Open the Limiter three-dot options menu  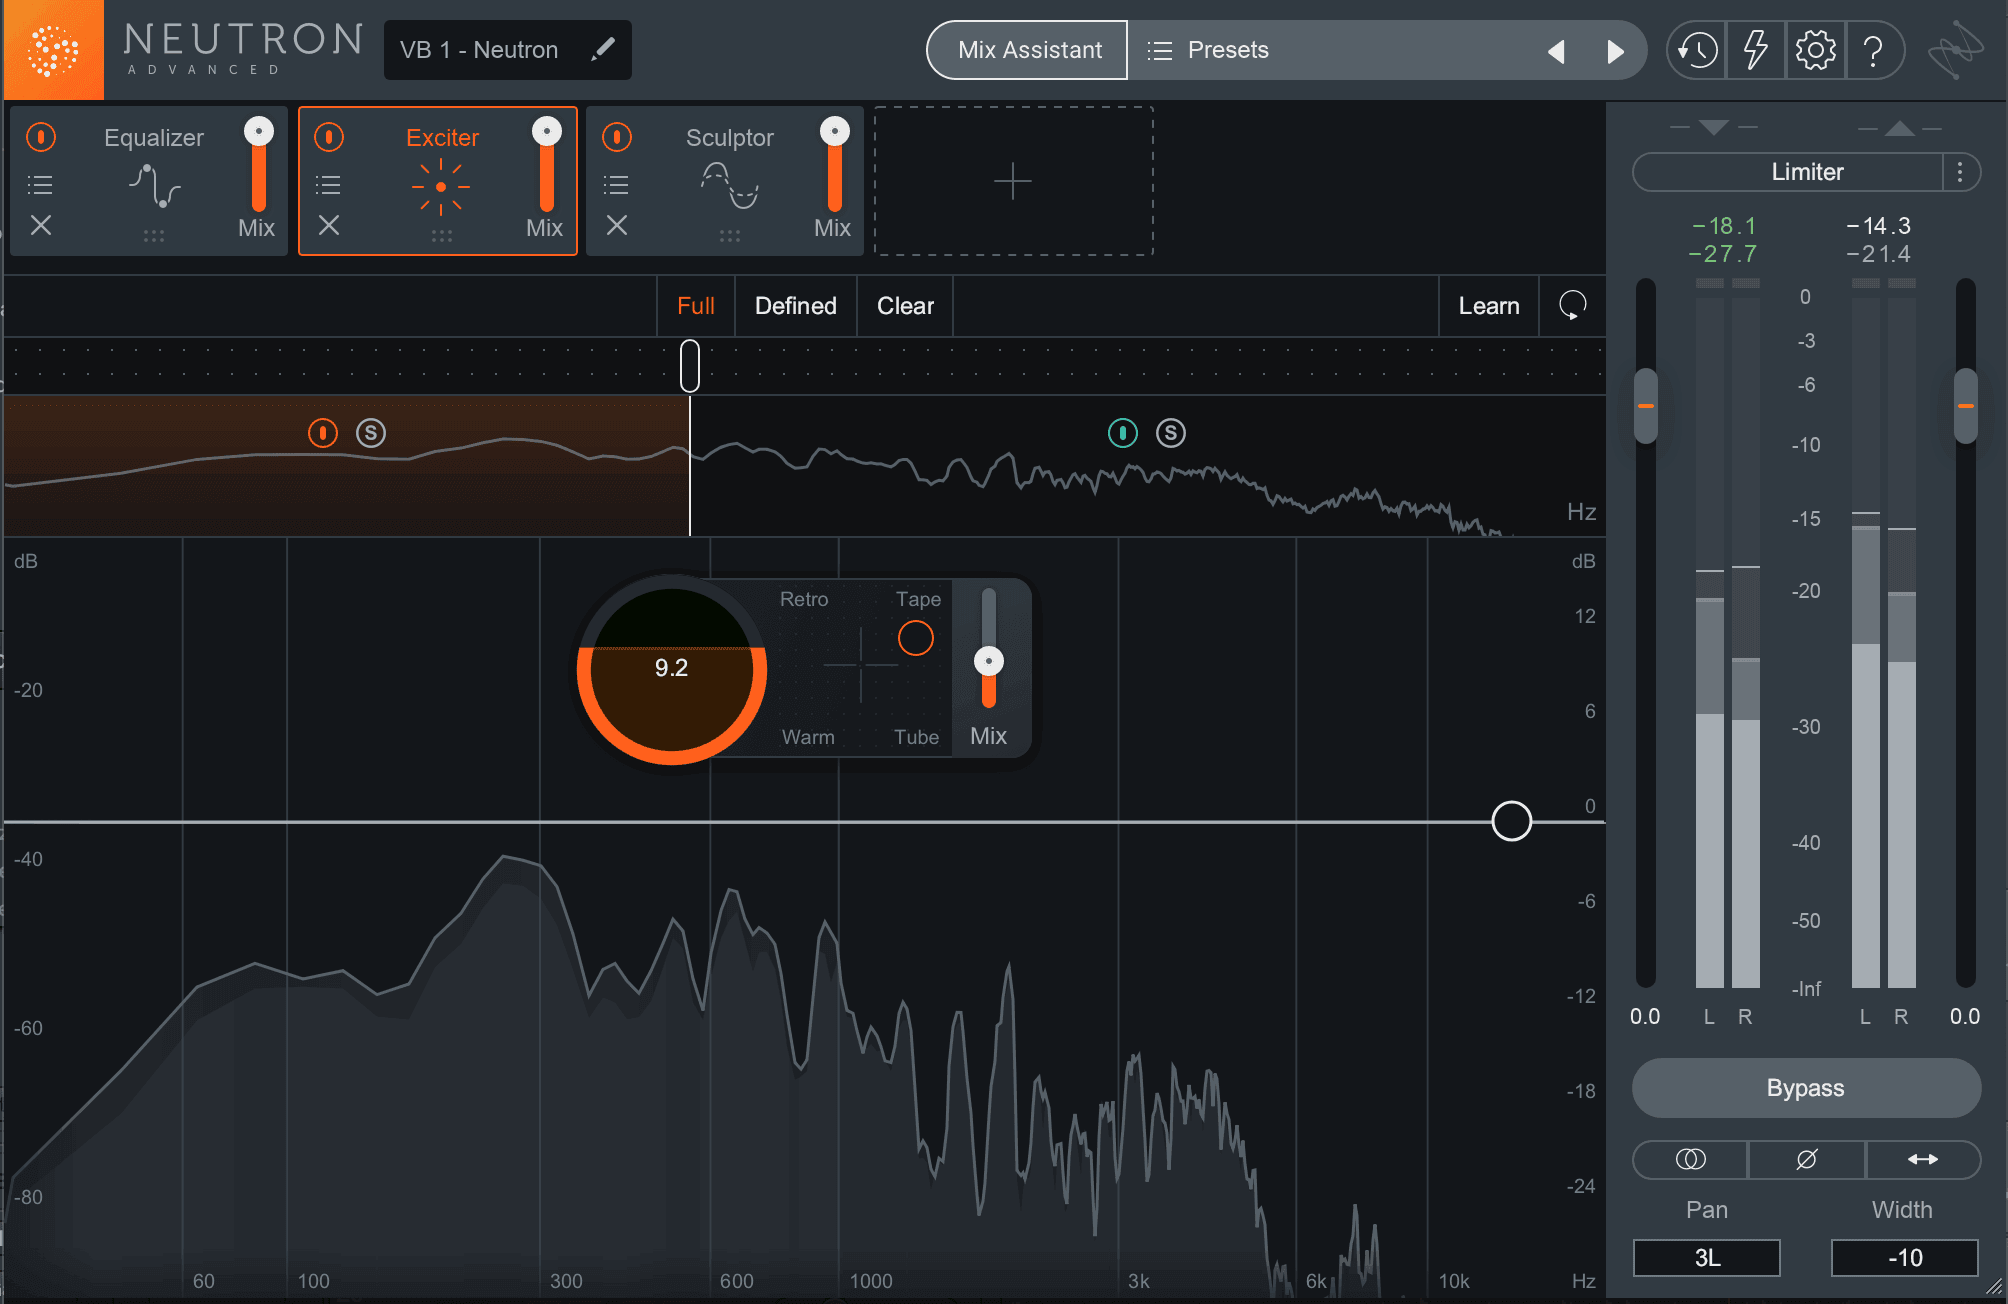tap(1960, 172)
